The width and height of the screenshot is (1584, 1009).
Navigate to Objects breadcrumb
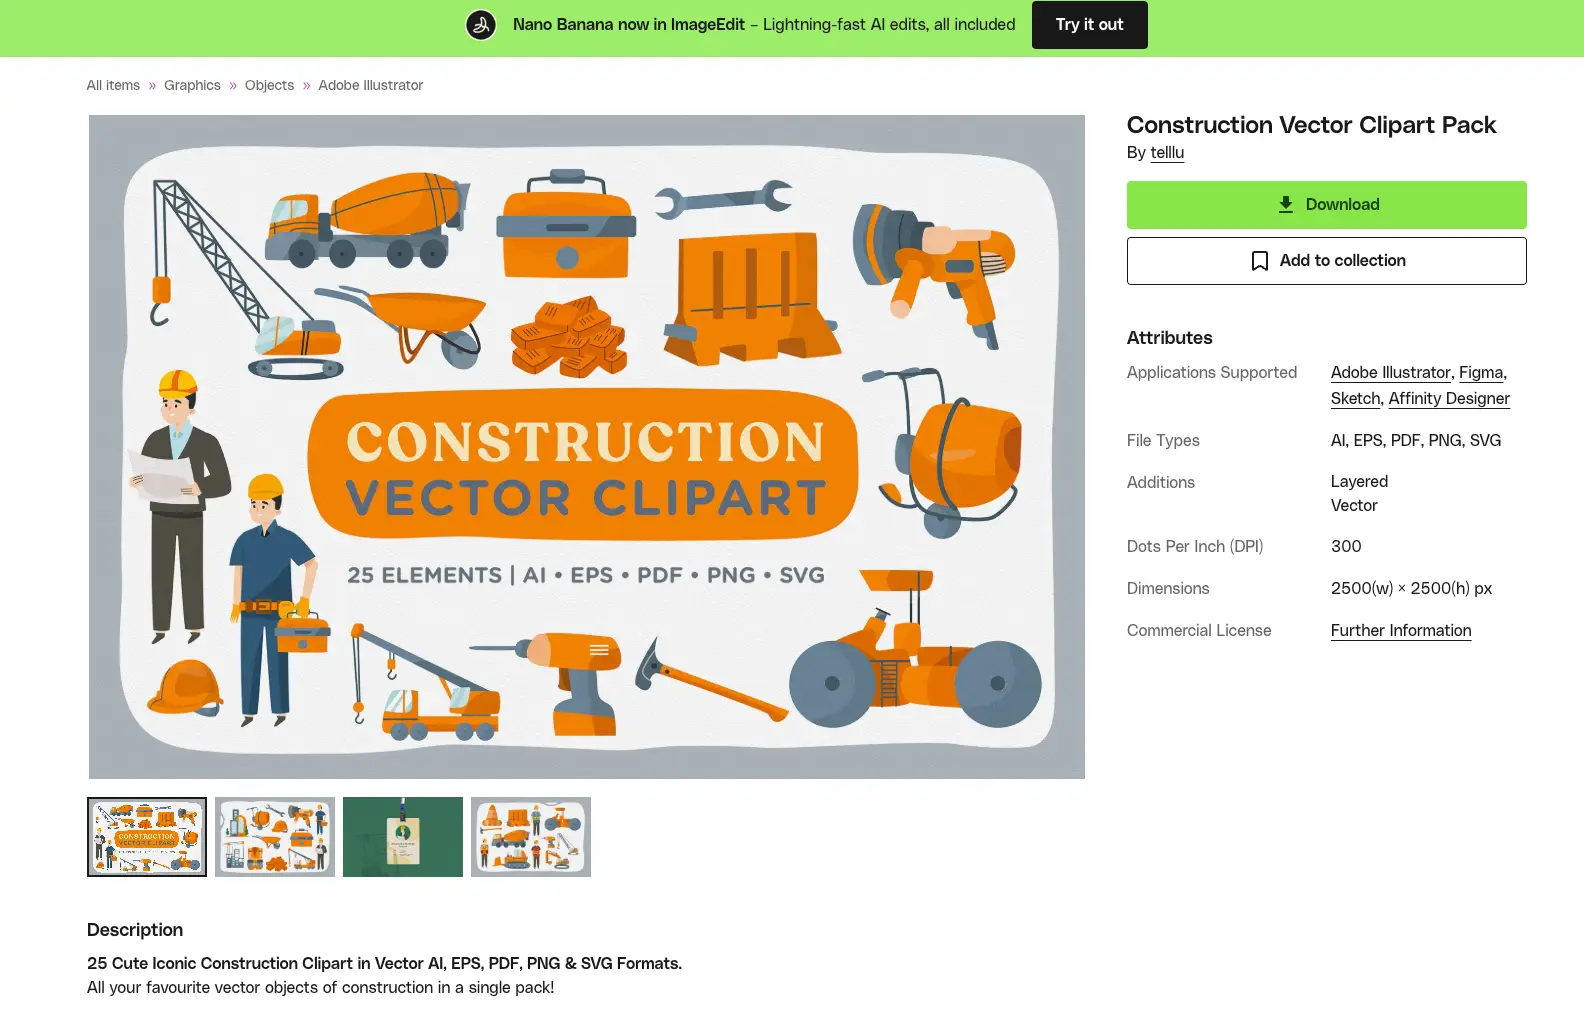click(269, 85)
